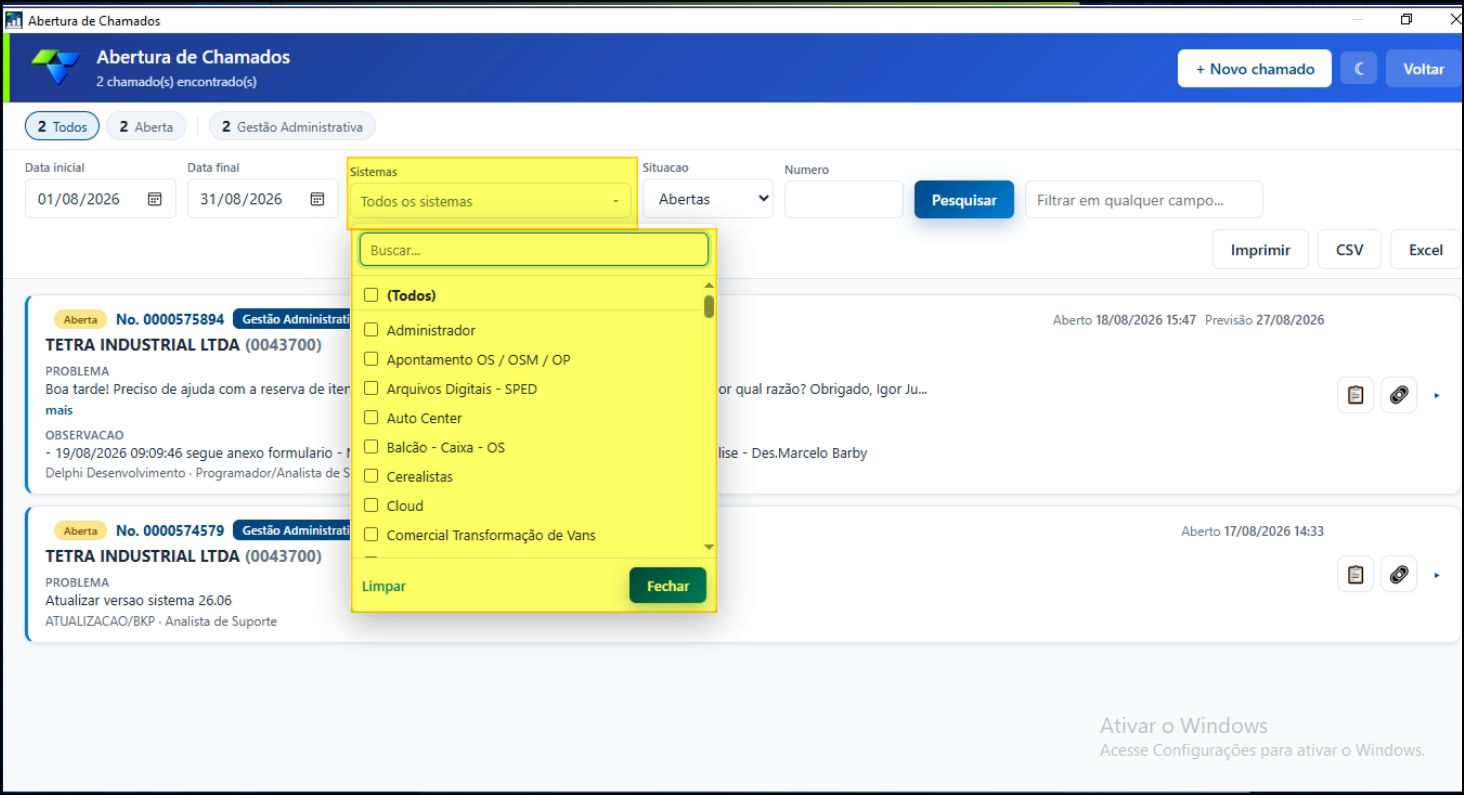
Task: Check the (Todos) checkbox
Action: click(371, 295)
